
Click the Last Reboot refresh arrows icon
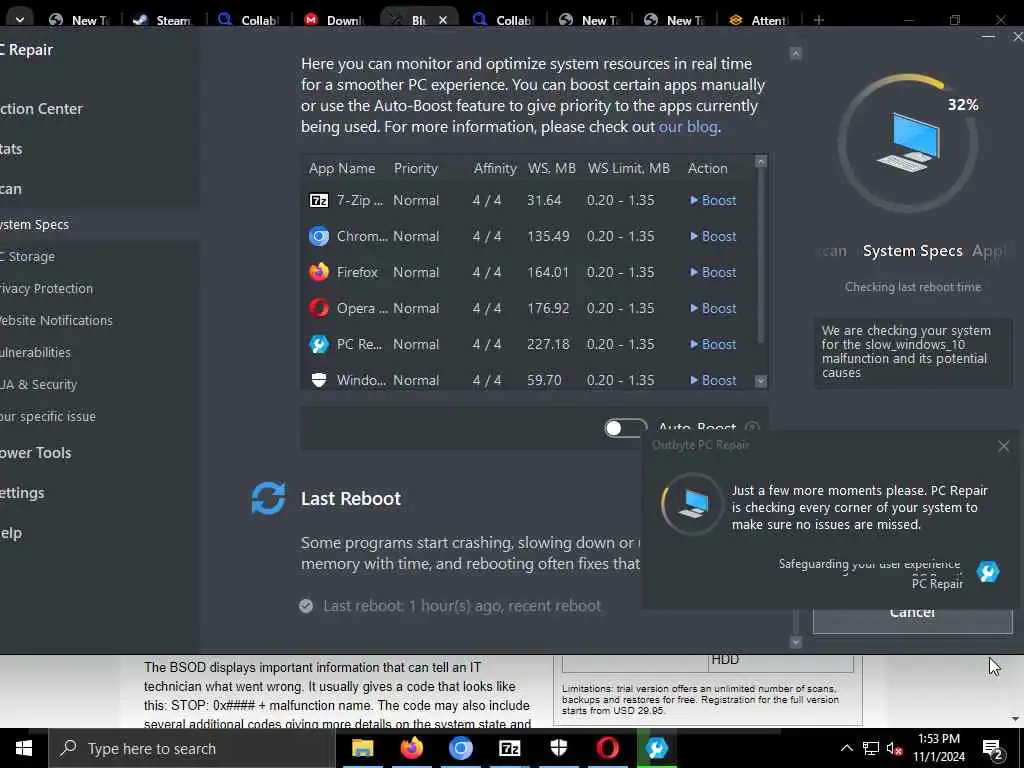click(268, 498)
